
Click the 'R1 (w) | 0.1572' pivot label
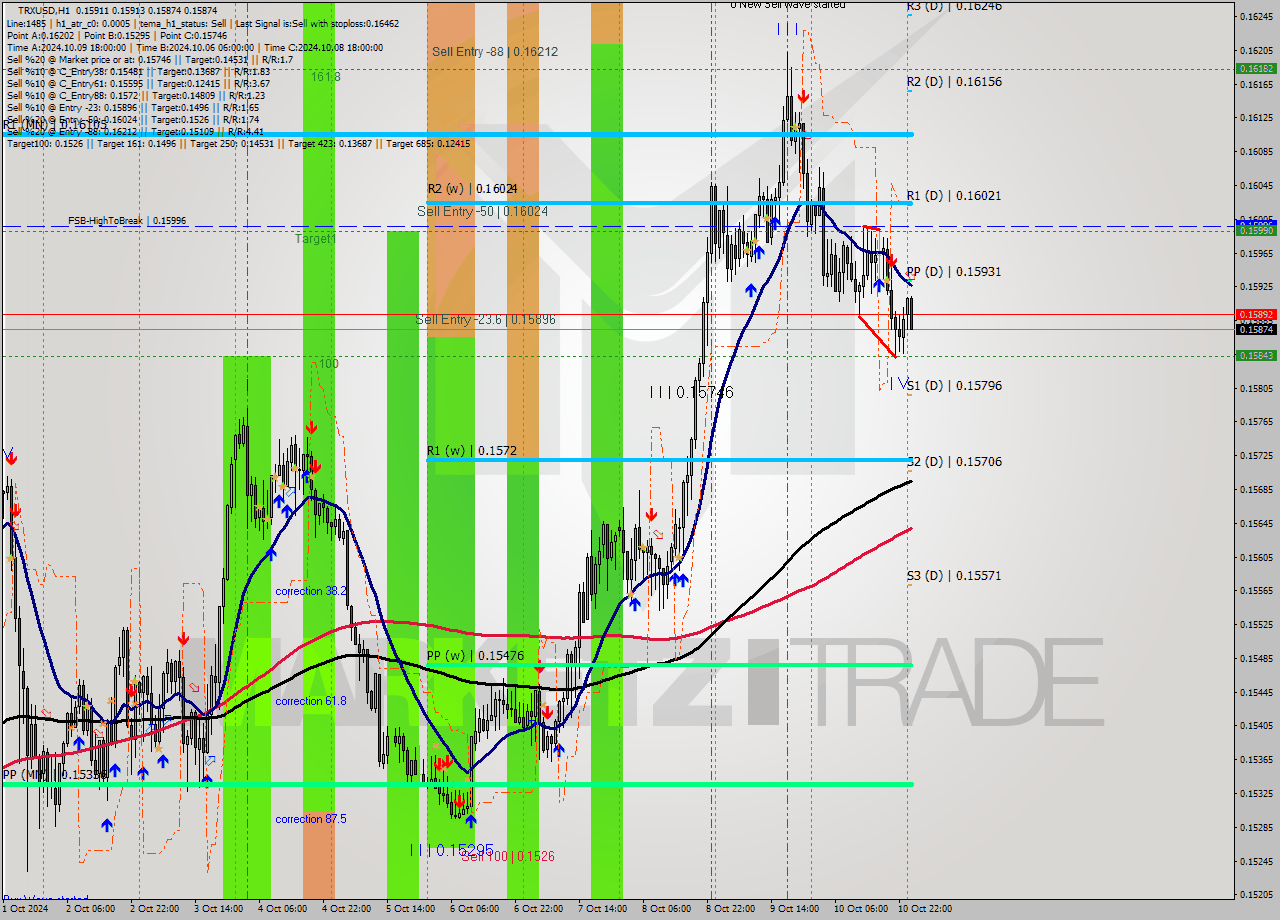pyautogui.click(x=471, y=451)
